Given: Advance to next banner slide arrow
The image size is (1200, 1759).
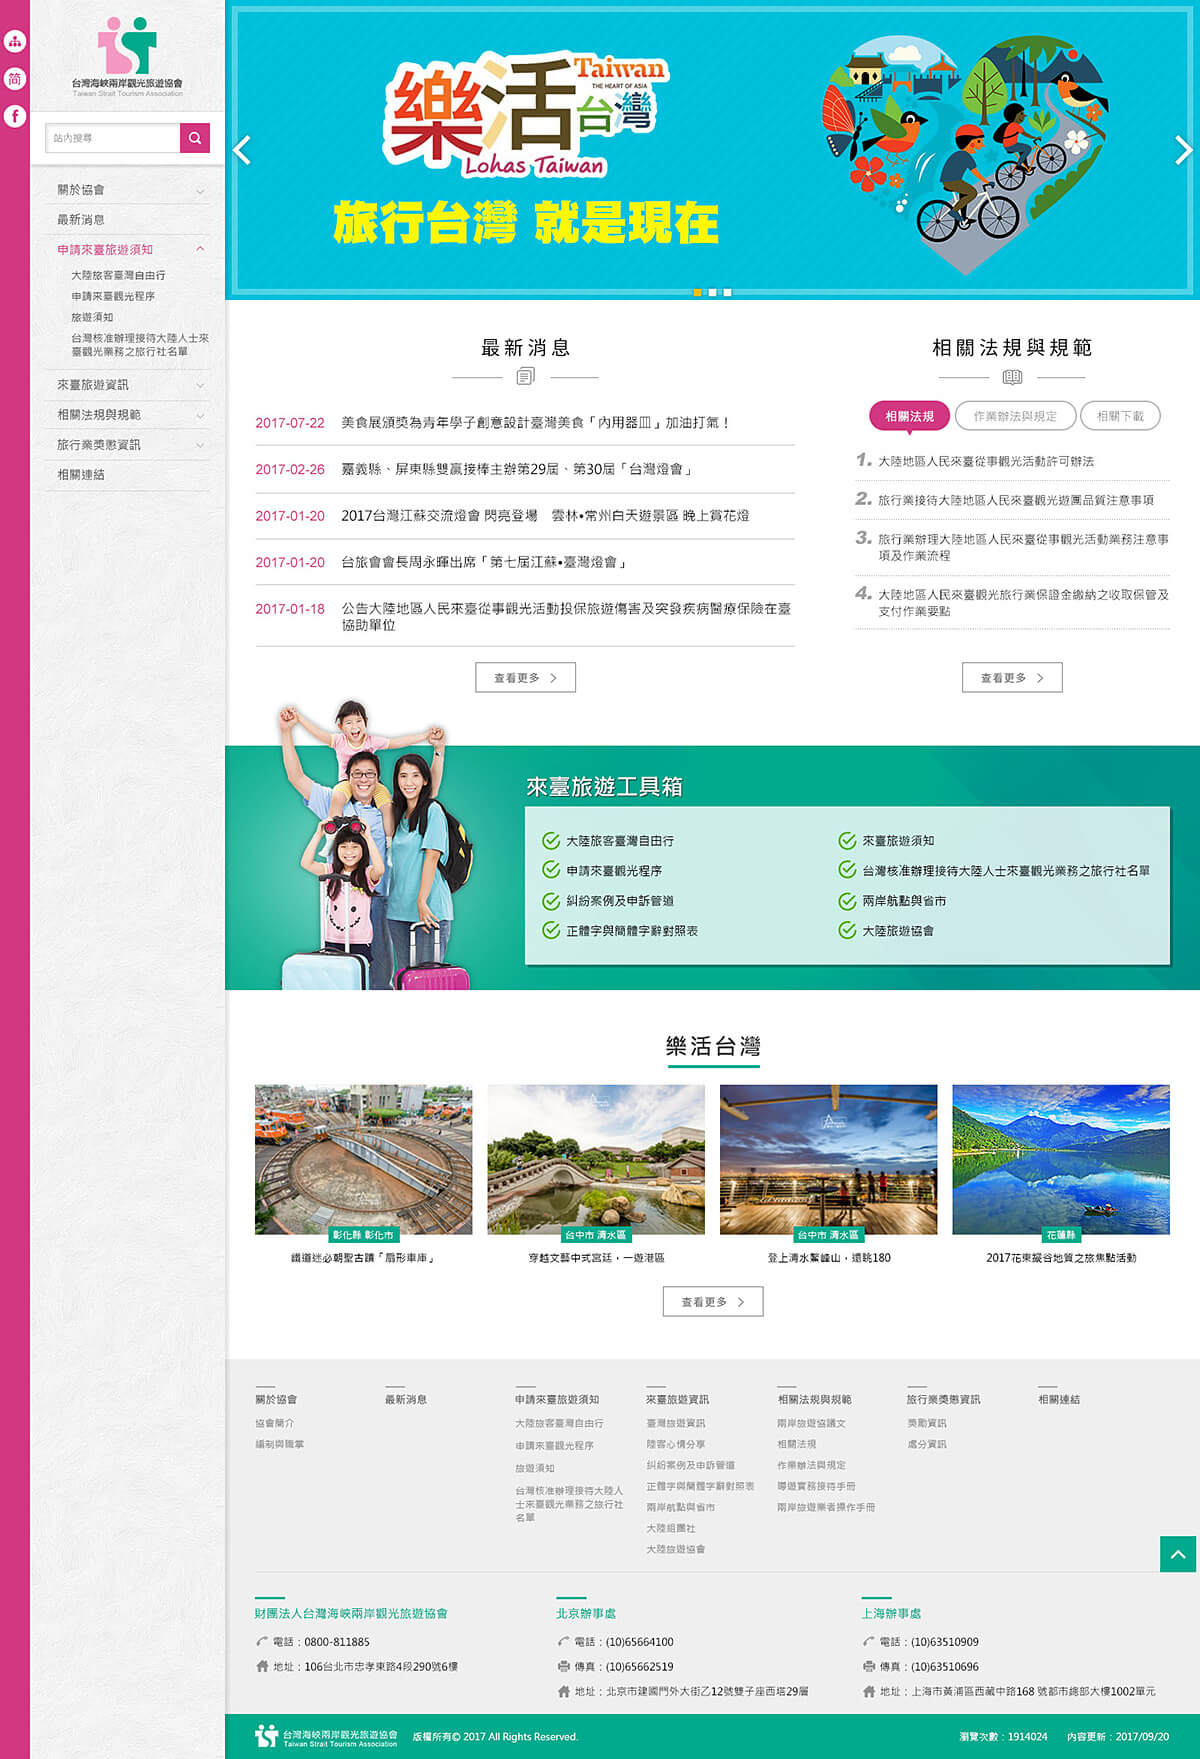Looking at the screenshot, I should [1183, 150].
